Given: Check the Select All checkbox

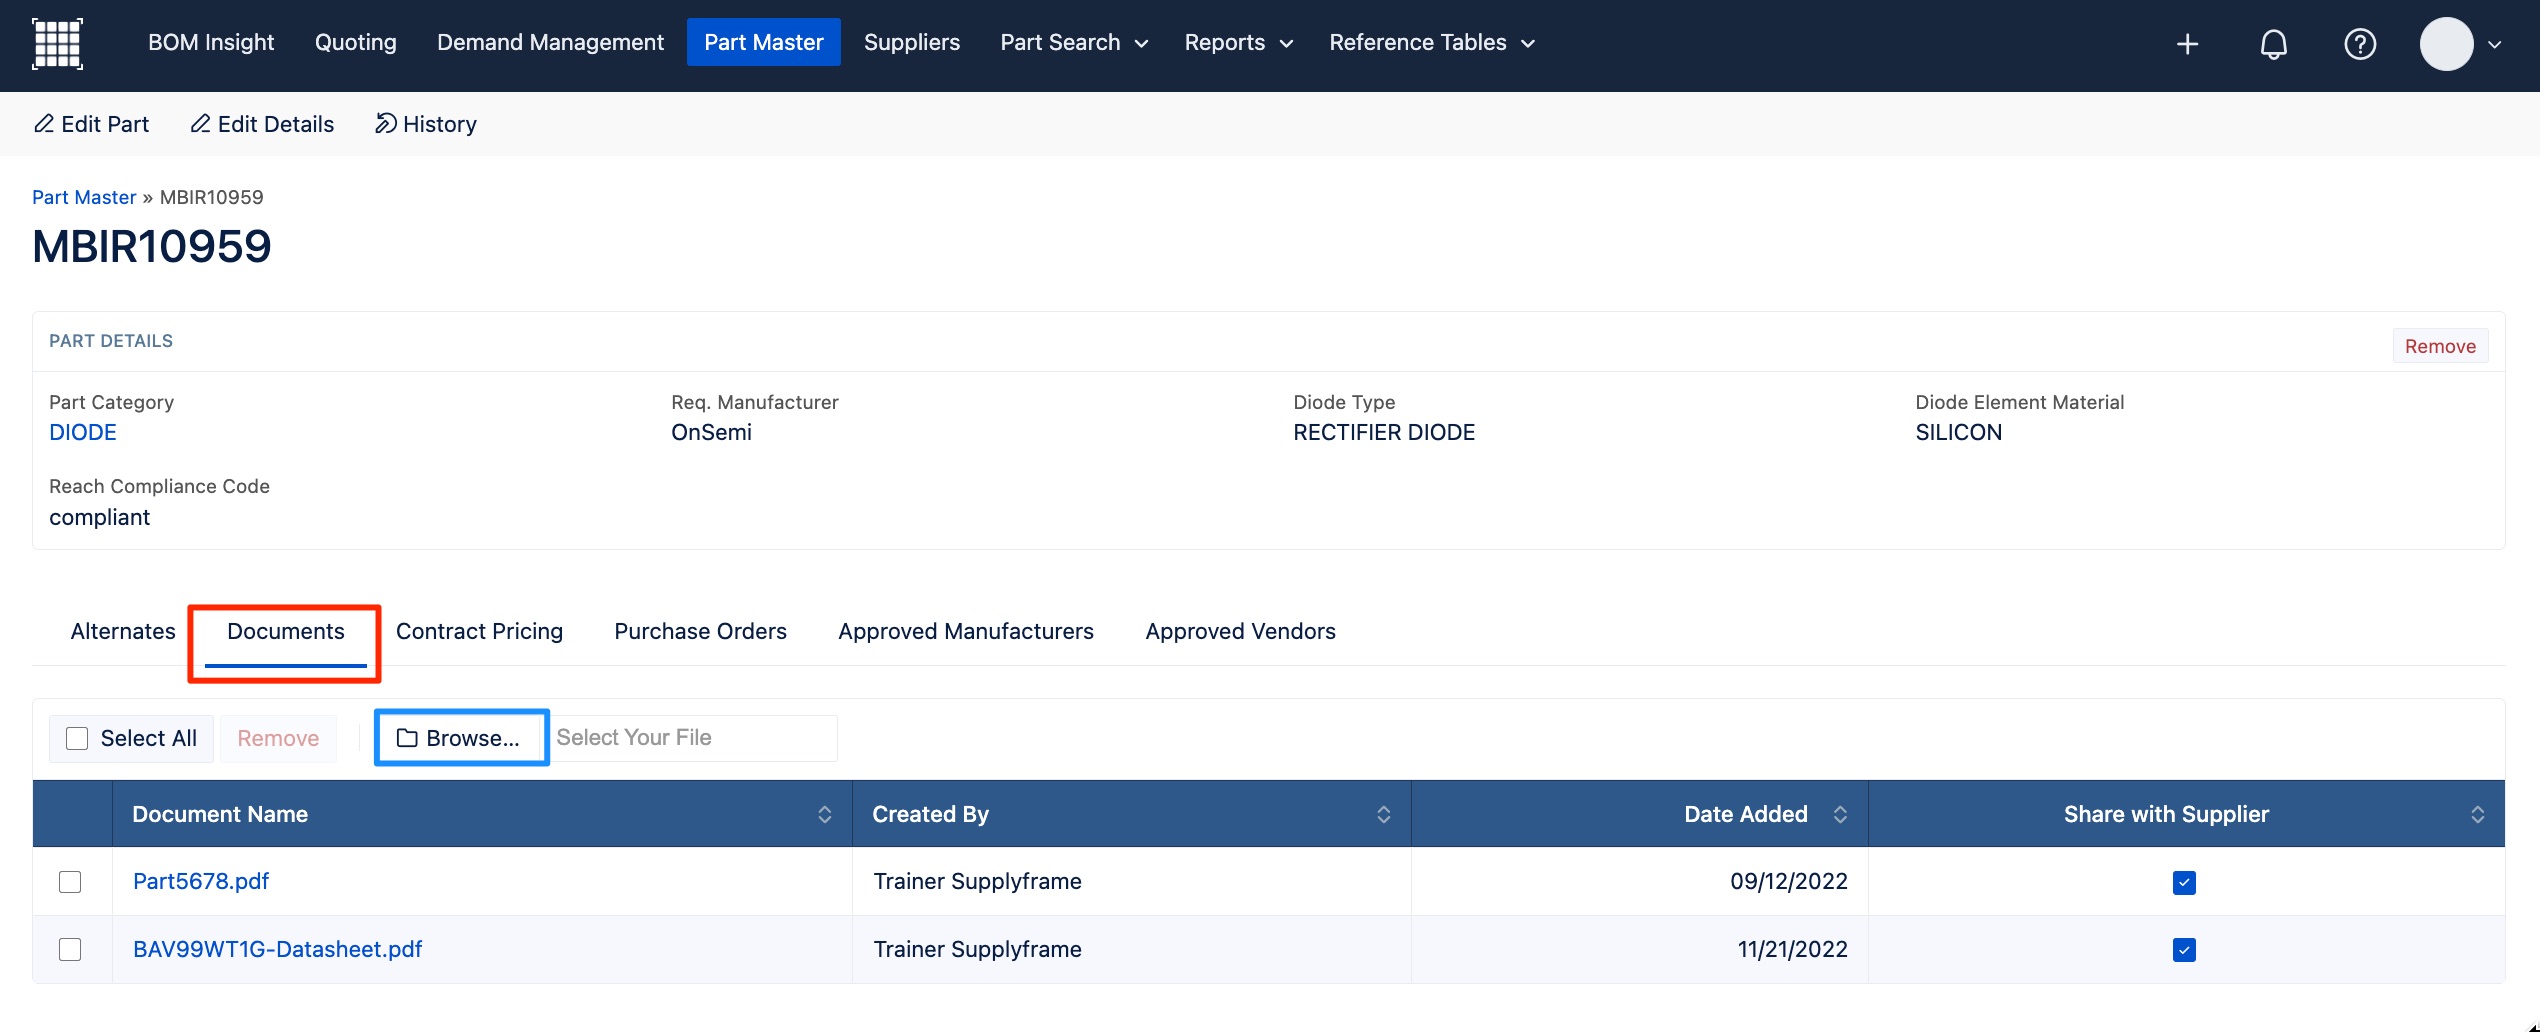Looking at the screenshot, I should pos(77,738).
